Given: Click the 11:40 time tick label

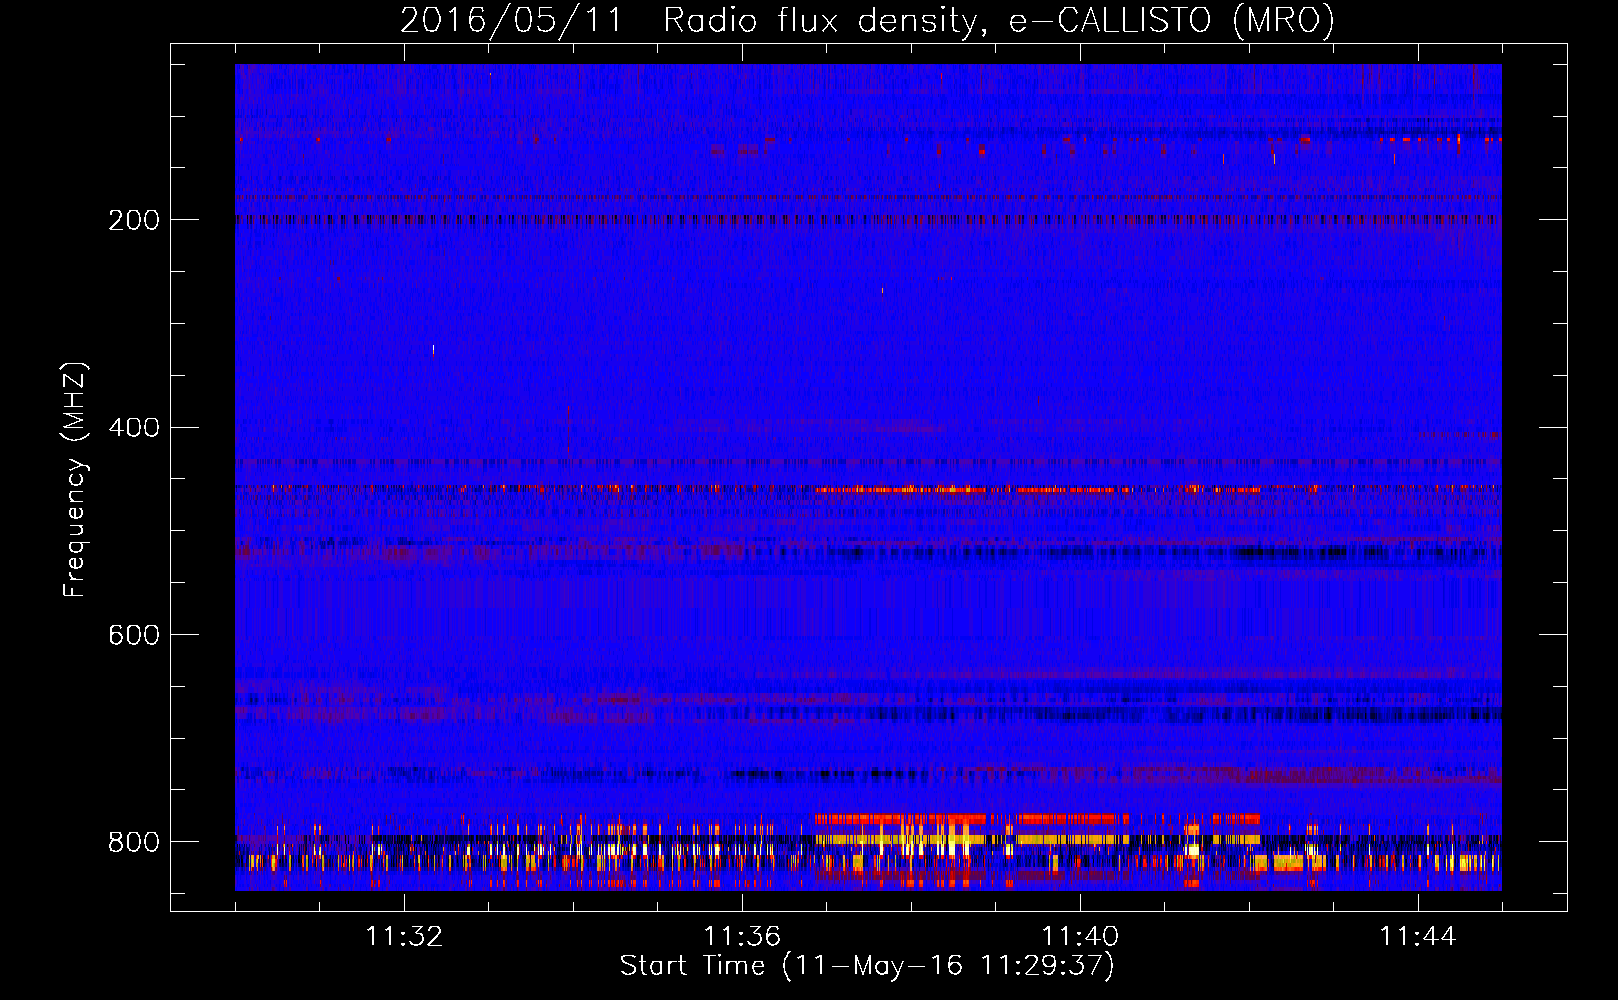Looking at the screenshot, I should click(1080, 937).
